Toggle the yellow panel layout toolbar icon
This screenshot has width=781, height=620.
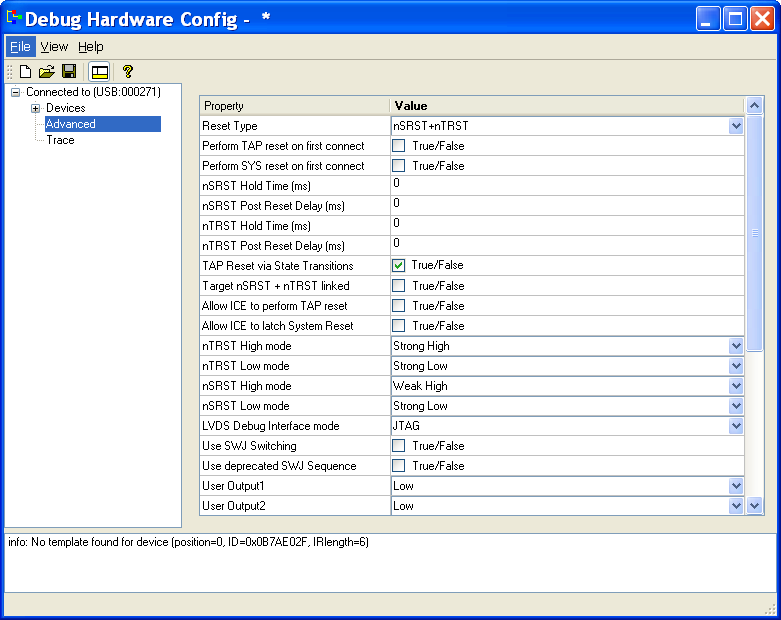coord(99,72)
